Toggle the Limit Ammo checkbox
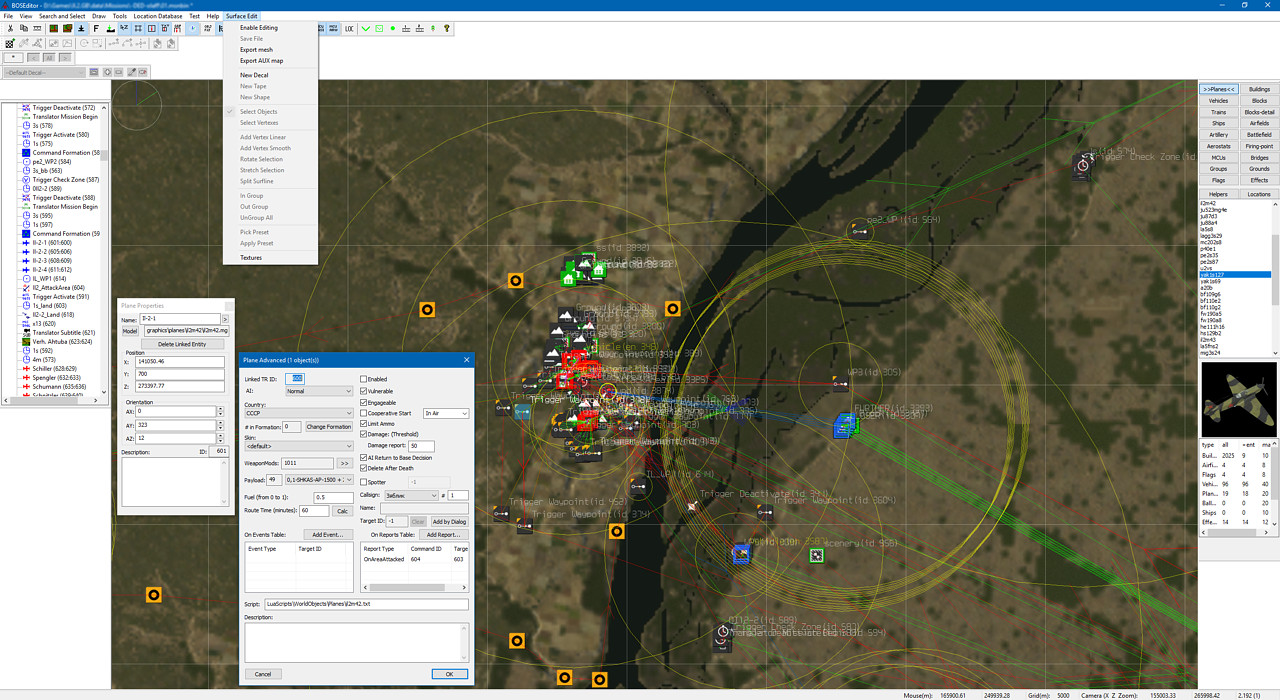This screenshot has width=1280, height=700. click(364, 424)
